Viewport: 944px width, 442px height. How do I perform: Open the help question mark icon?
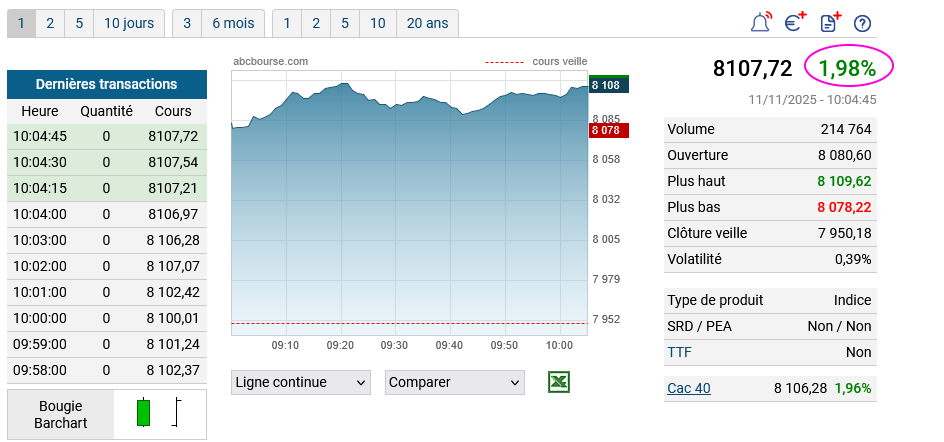pos(862,23)
